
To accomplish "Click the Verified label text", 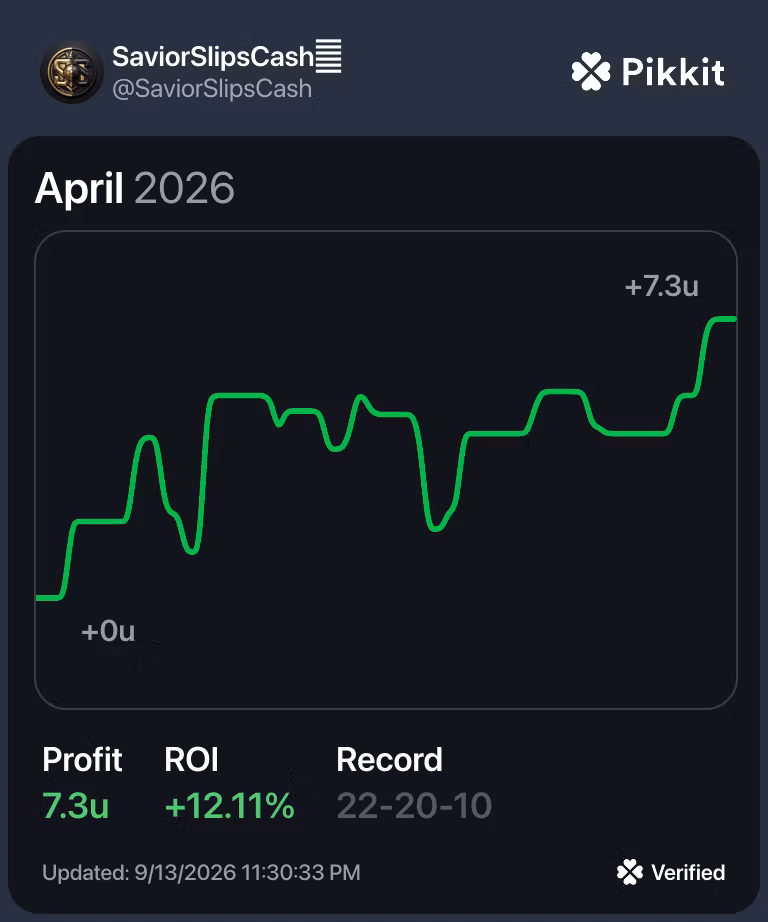I will pyautogui.click(x=688, y=873).
